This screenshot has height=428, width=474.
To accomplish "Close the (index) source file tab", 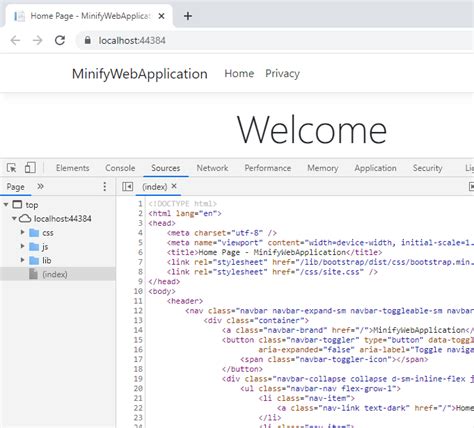I will click(174, 186).
